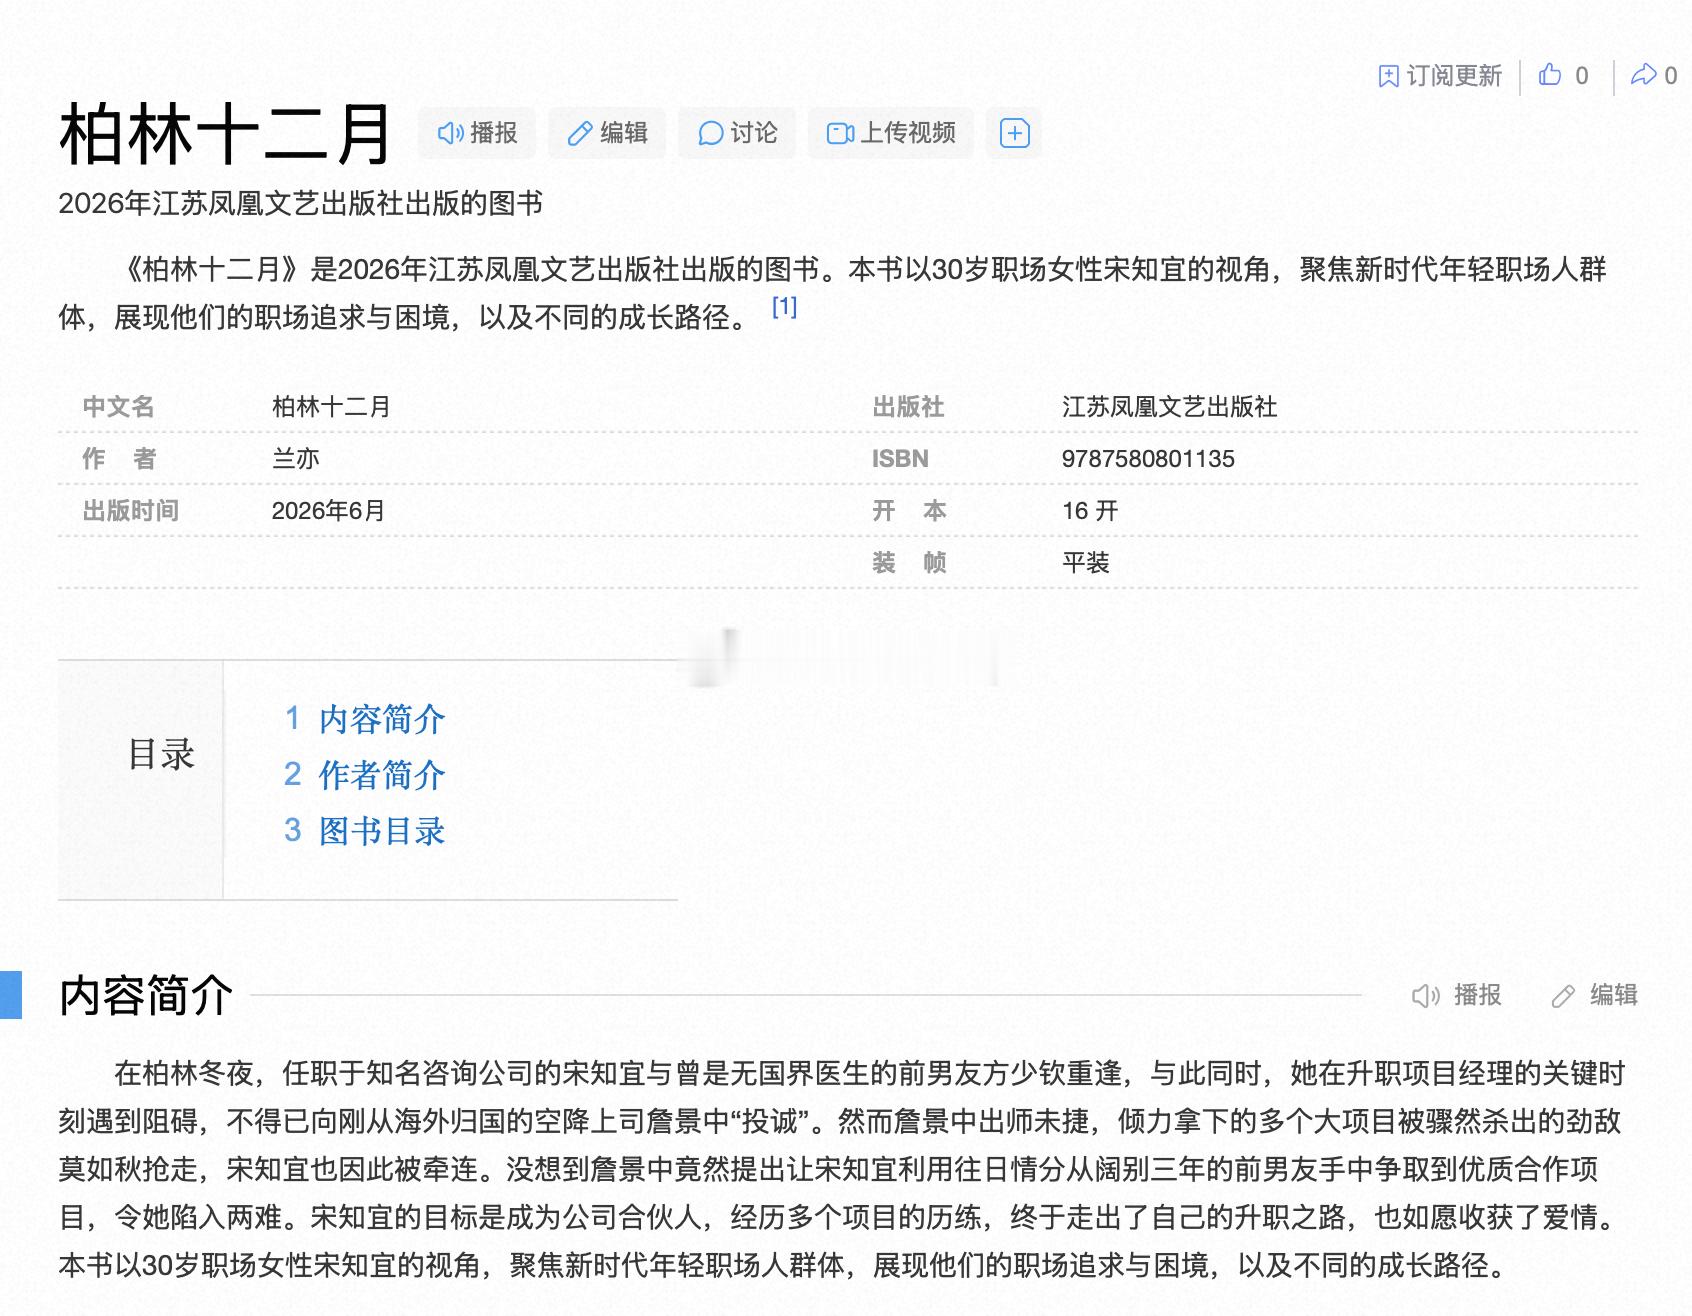Click the publication date 2026年6月
Screen dimensions: 1692x1316
point(328,511)
